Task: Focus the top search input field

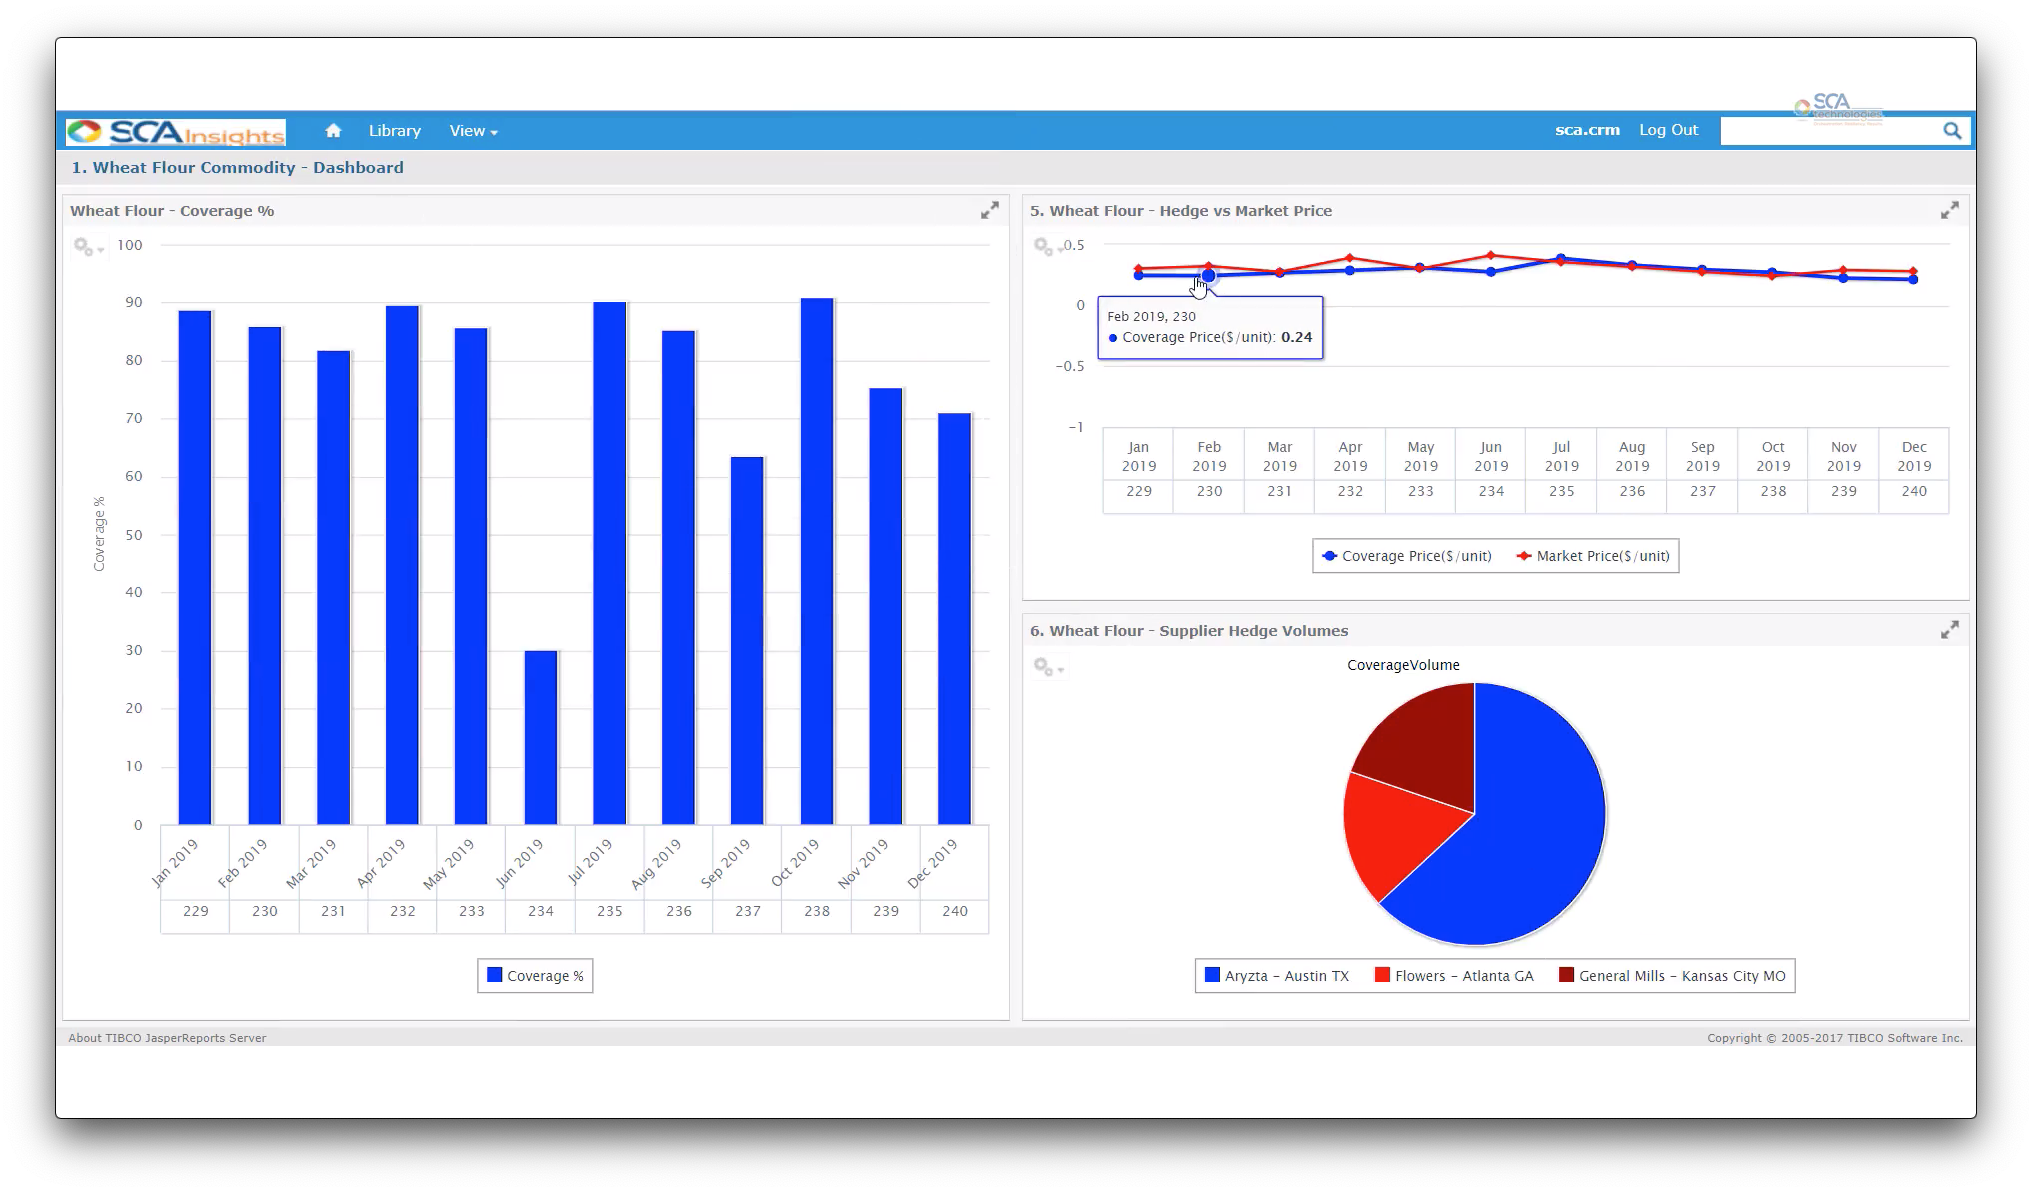Action: click(x=1831, y=130)
